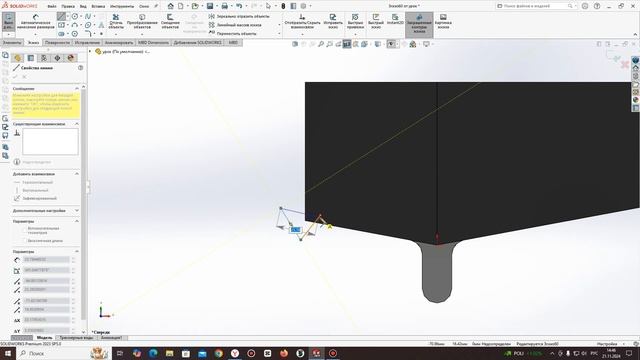This screenshot has height=360, width=640.
Task: Click Convert Entities tool
Action: coord(142,21)
